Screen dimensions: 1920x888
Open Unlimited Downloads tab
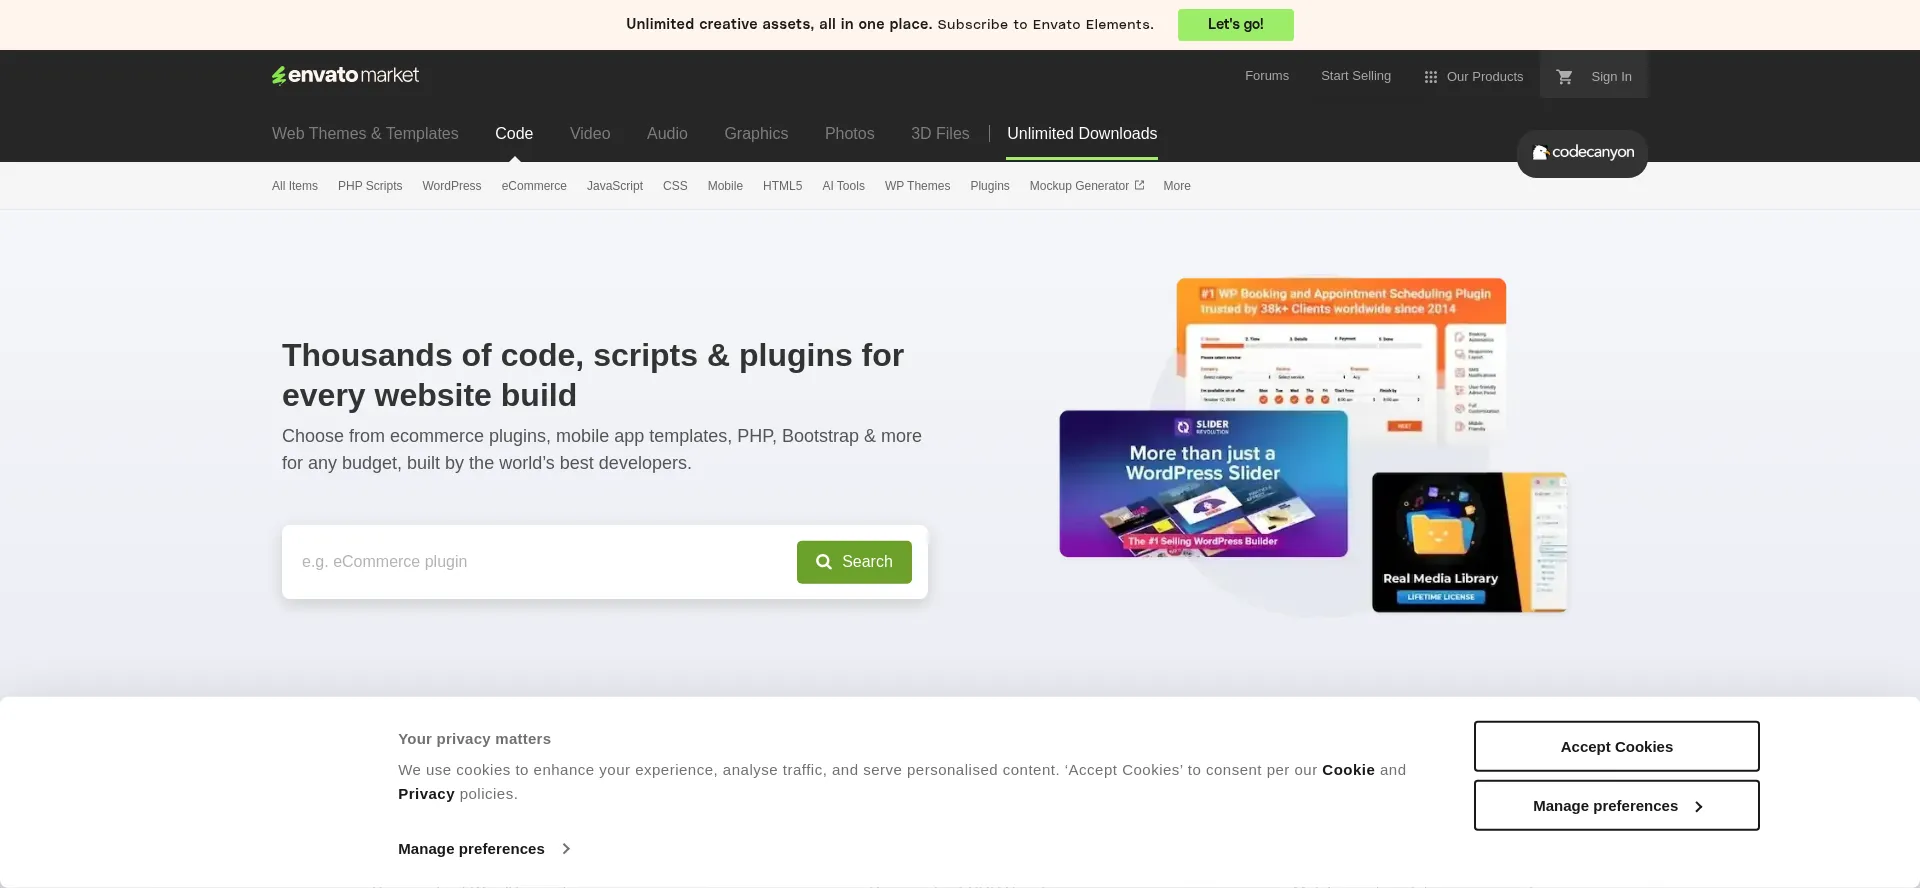(x=1082, y=134)
